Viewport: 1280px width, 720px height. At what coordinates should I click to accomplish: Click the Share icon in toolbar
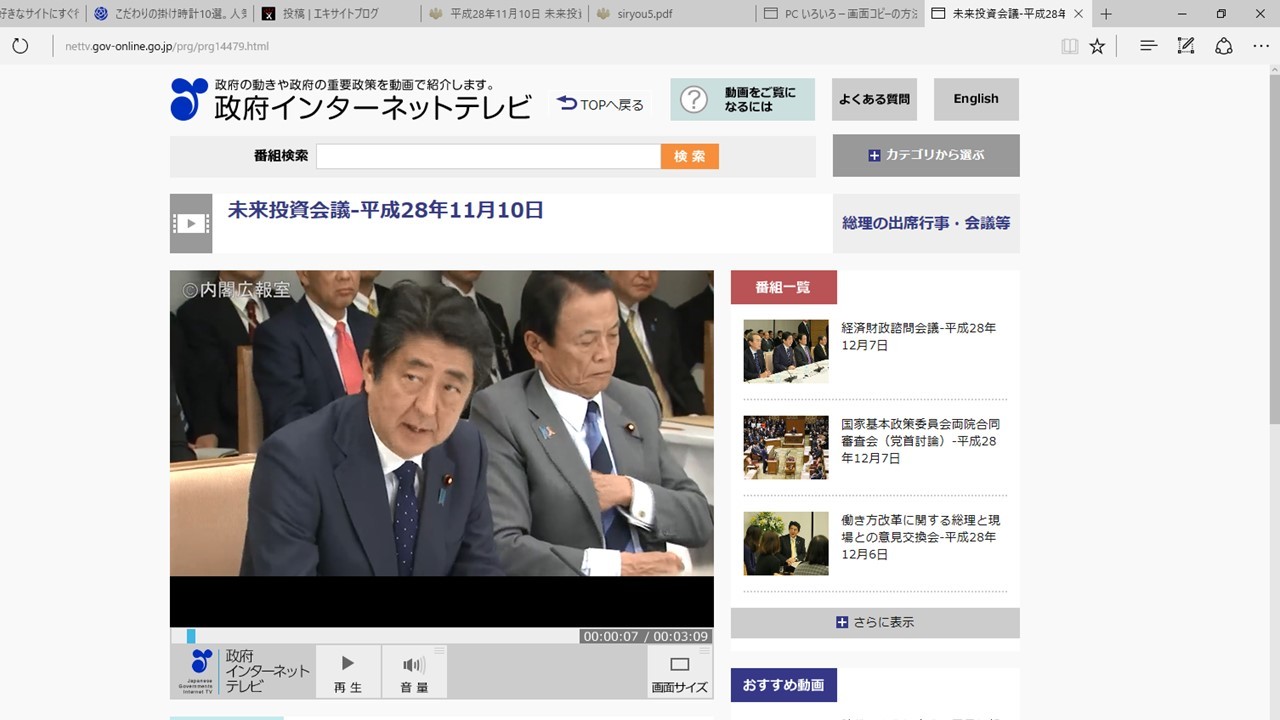point(1224,46)
